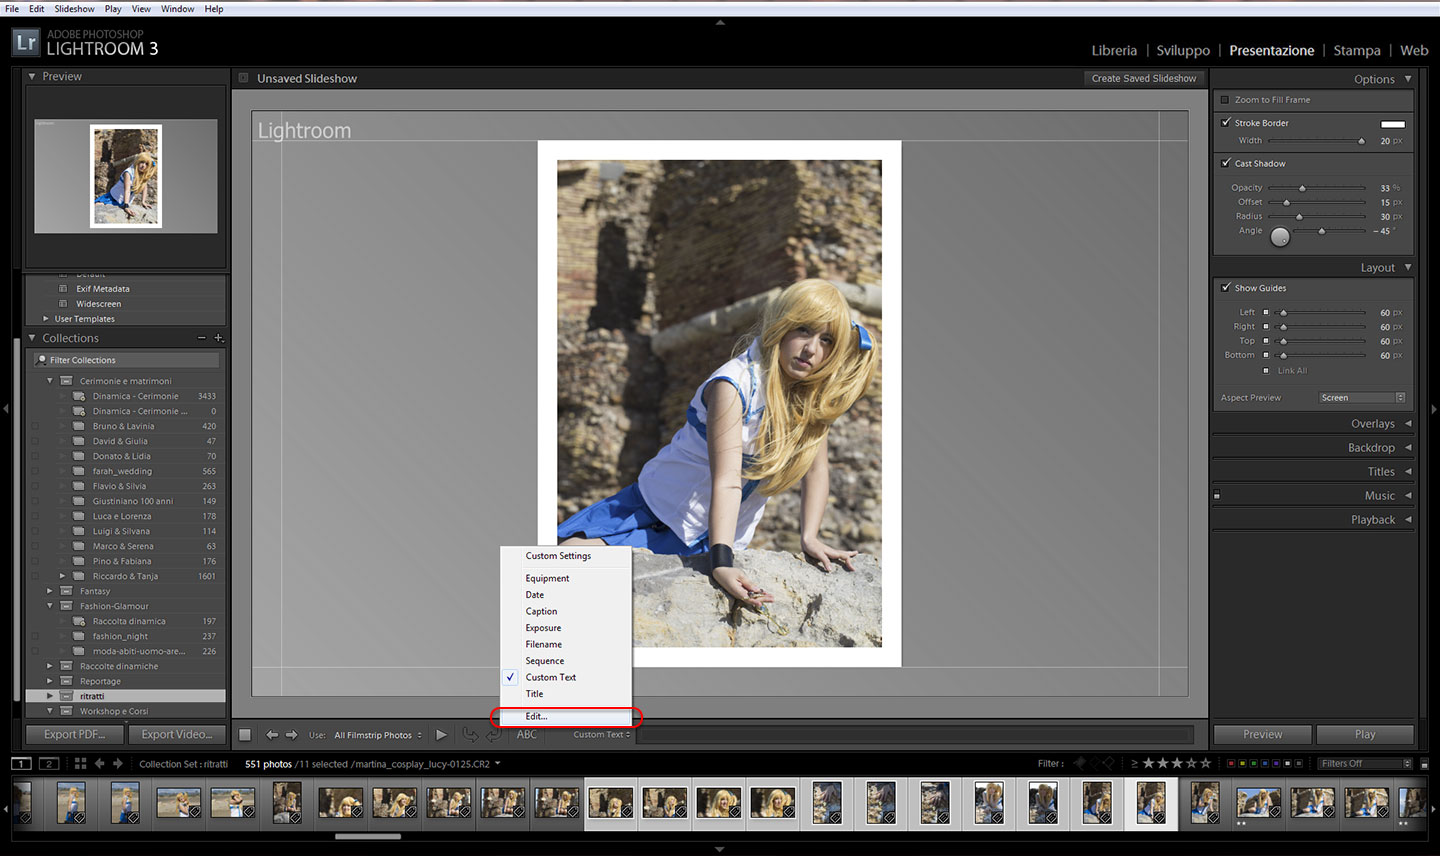
Task: Open the Aspect Preview Screen dropdown
Action: 1361,398
